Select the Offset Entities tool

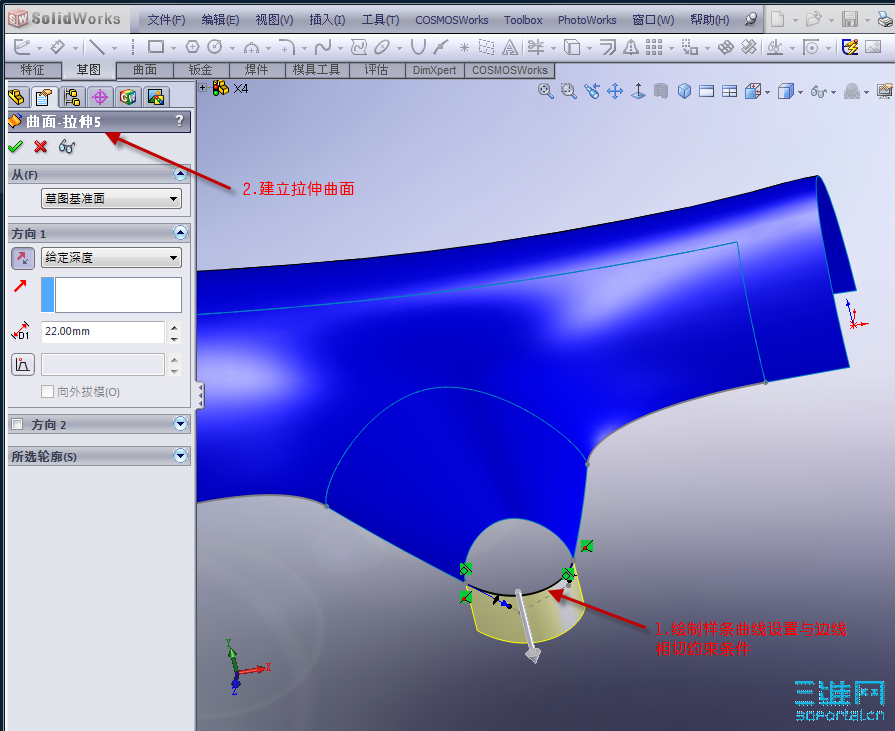tap(608, 47)
